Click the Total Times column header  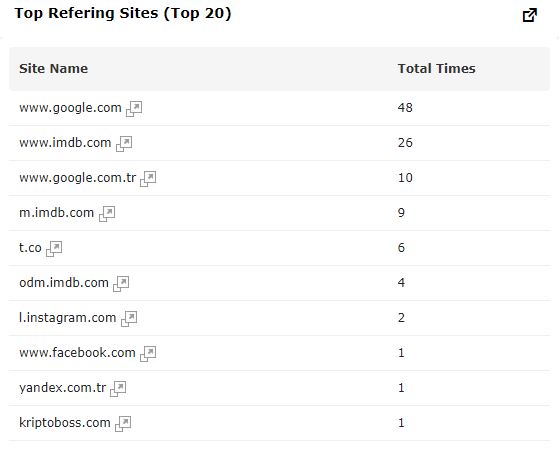[x=436, y=68]
